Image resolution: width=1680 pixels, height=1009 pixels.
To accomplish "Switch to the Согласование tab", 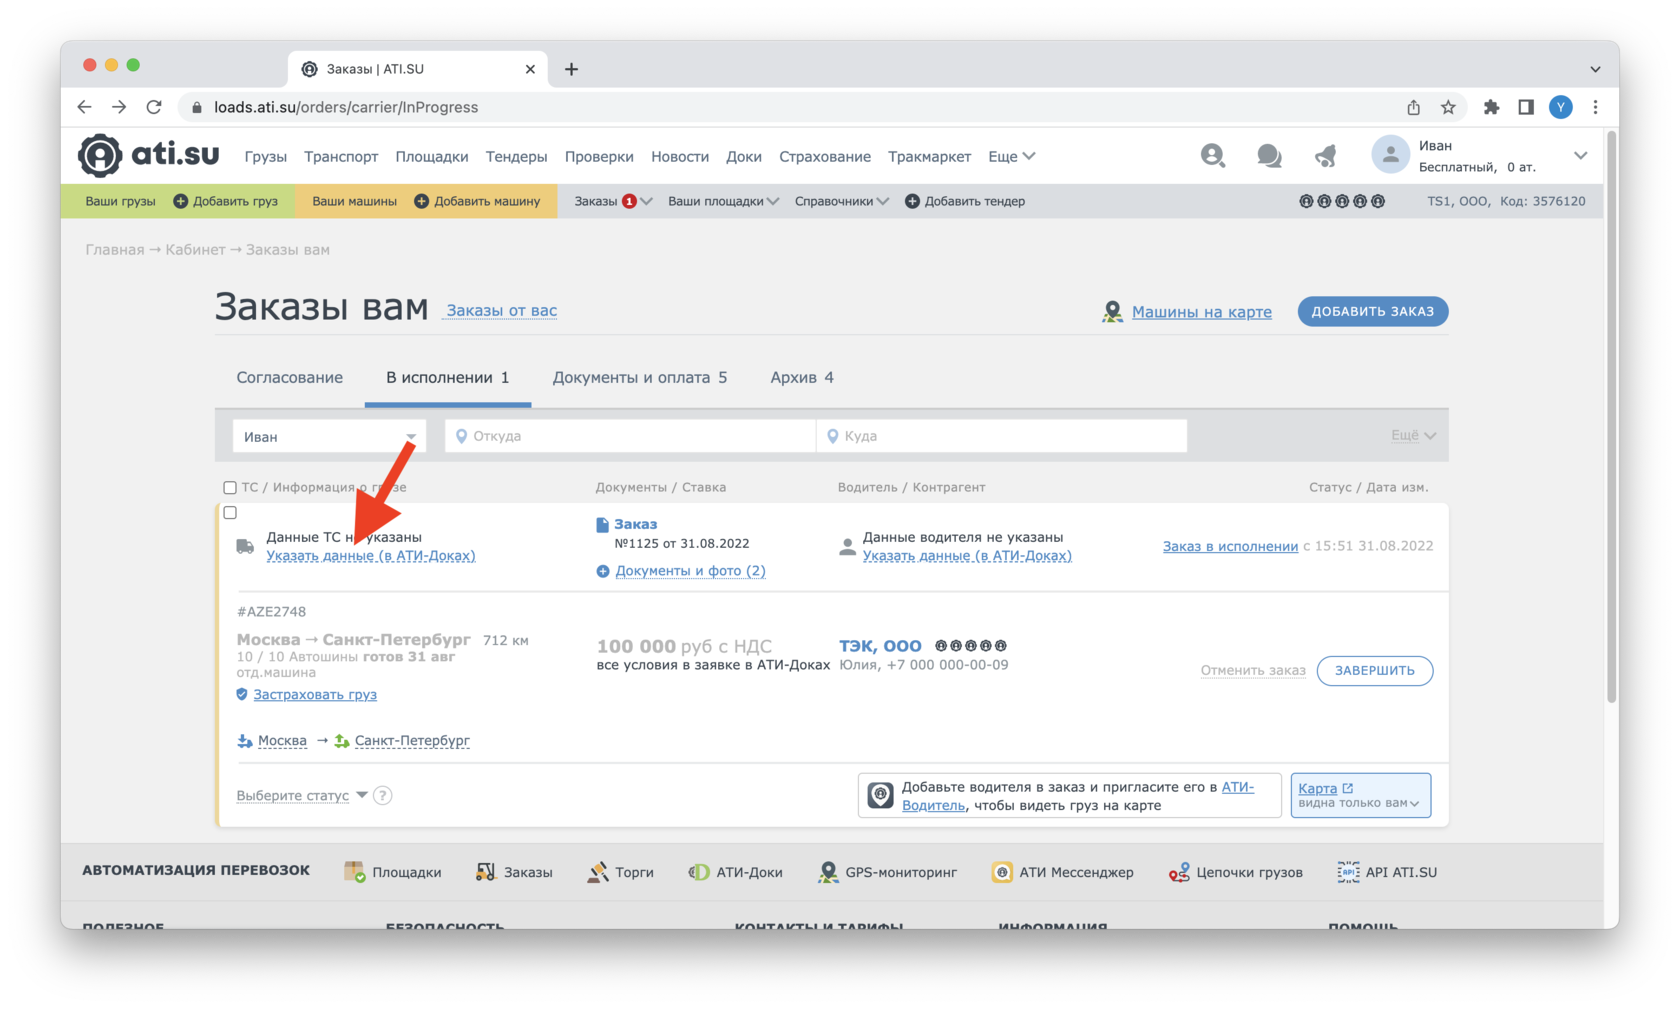I will [289, 377].
